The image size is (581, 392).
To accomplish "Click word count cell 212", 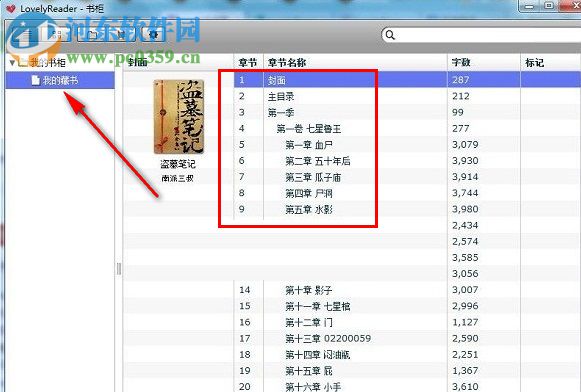I will click(461, 96).
